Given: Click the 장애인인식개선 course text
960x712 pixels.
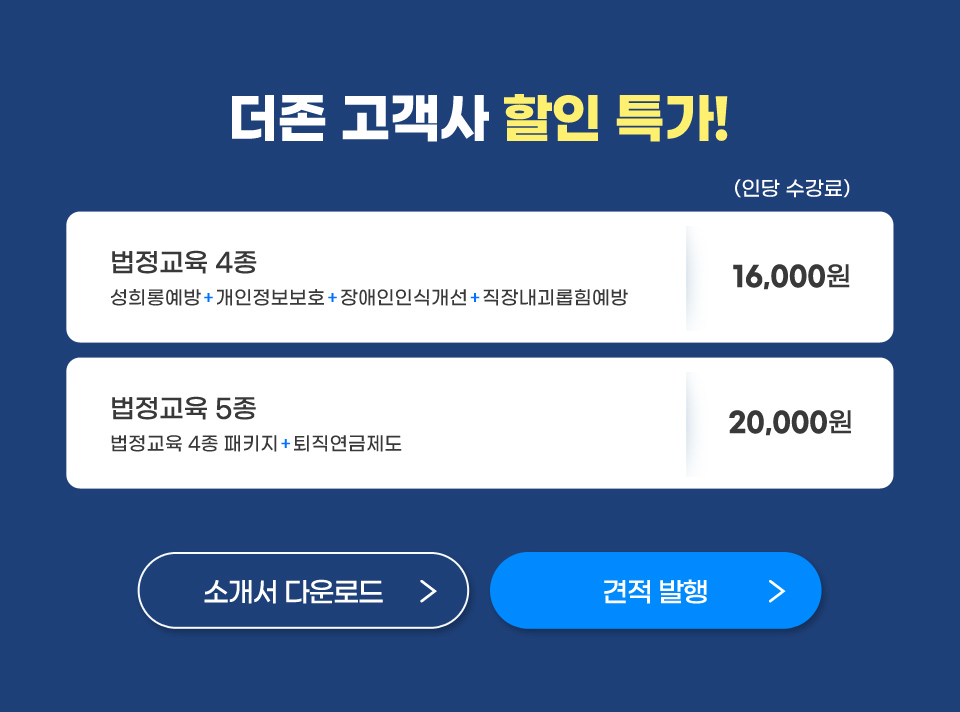Looking at the screenshot, I should point(403,298).
